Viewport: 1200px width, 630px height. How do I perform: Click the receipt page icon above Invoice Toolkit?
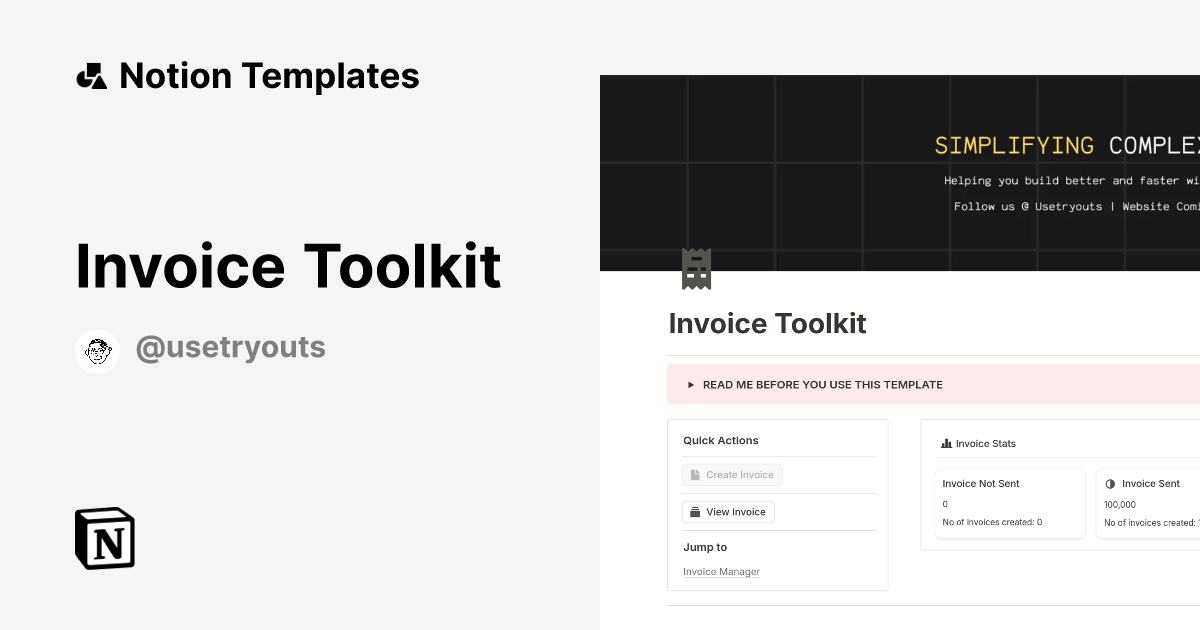point(696,268)
